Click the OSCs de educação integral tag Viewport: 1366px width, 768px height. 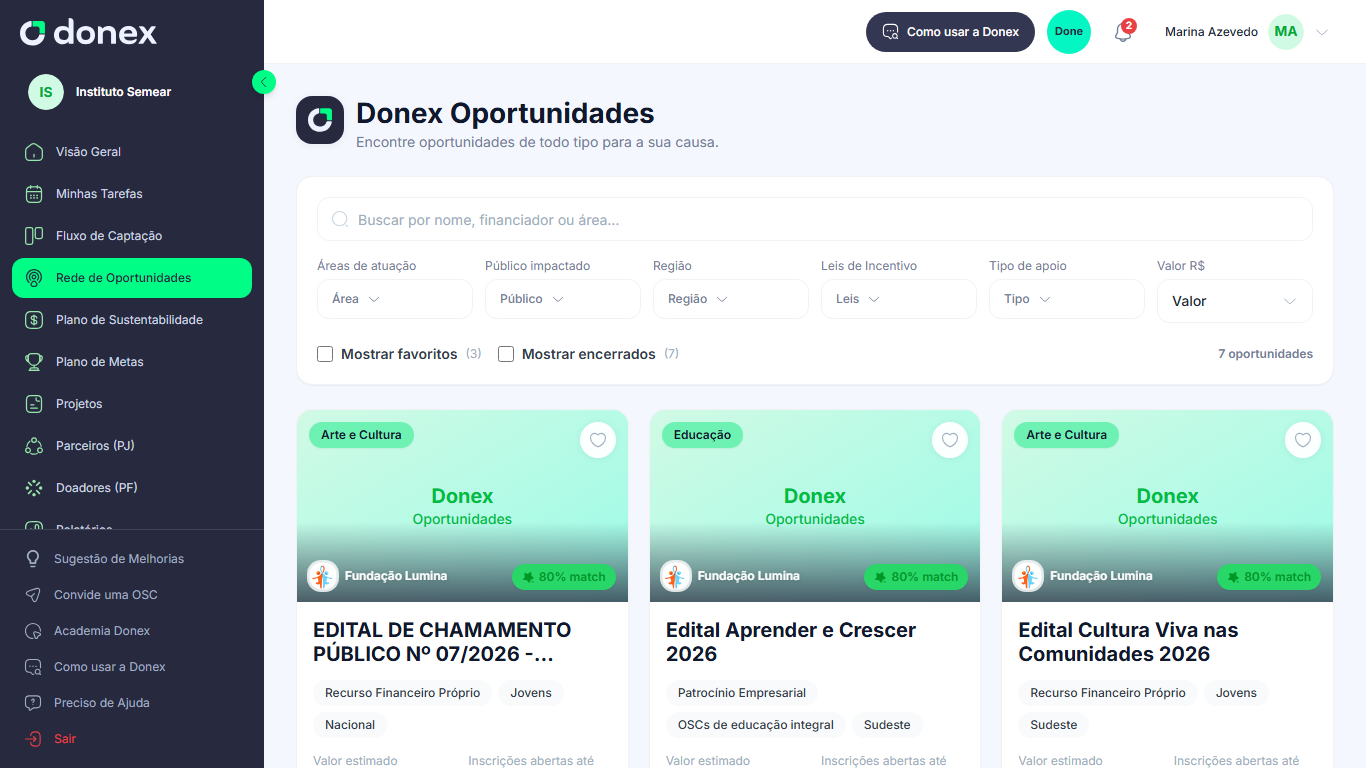(x=756, y=725)
